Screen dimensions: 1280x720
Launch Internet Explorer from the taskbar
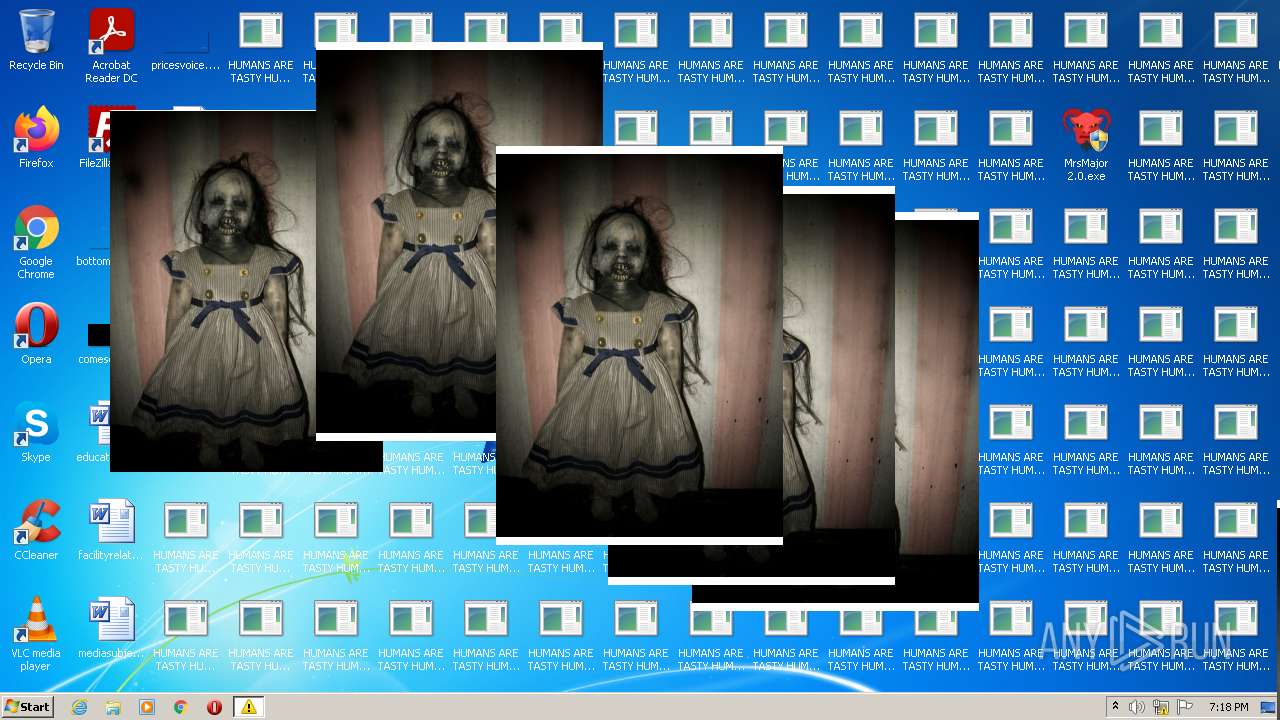(80, 707)
